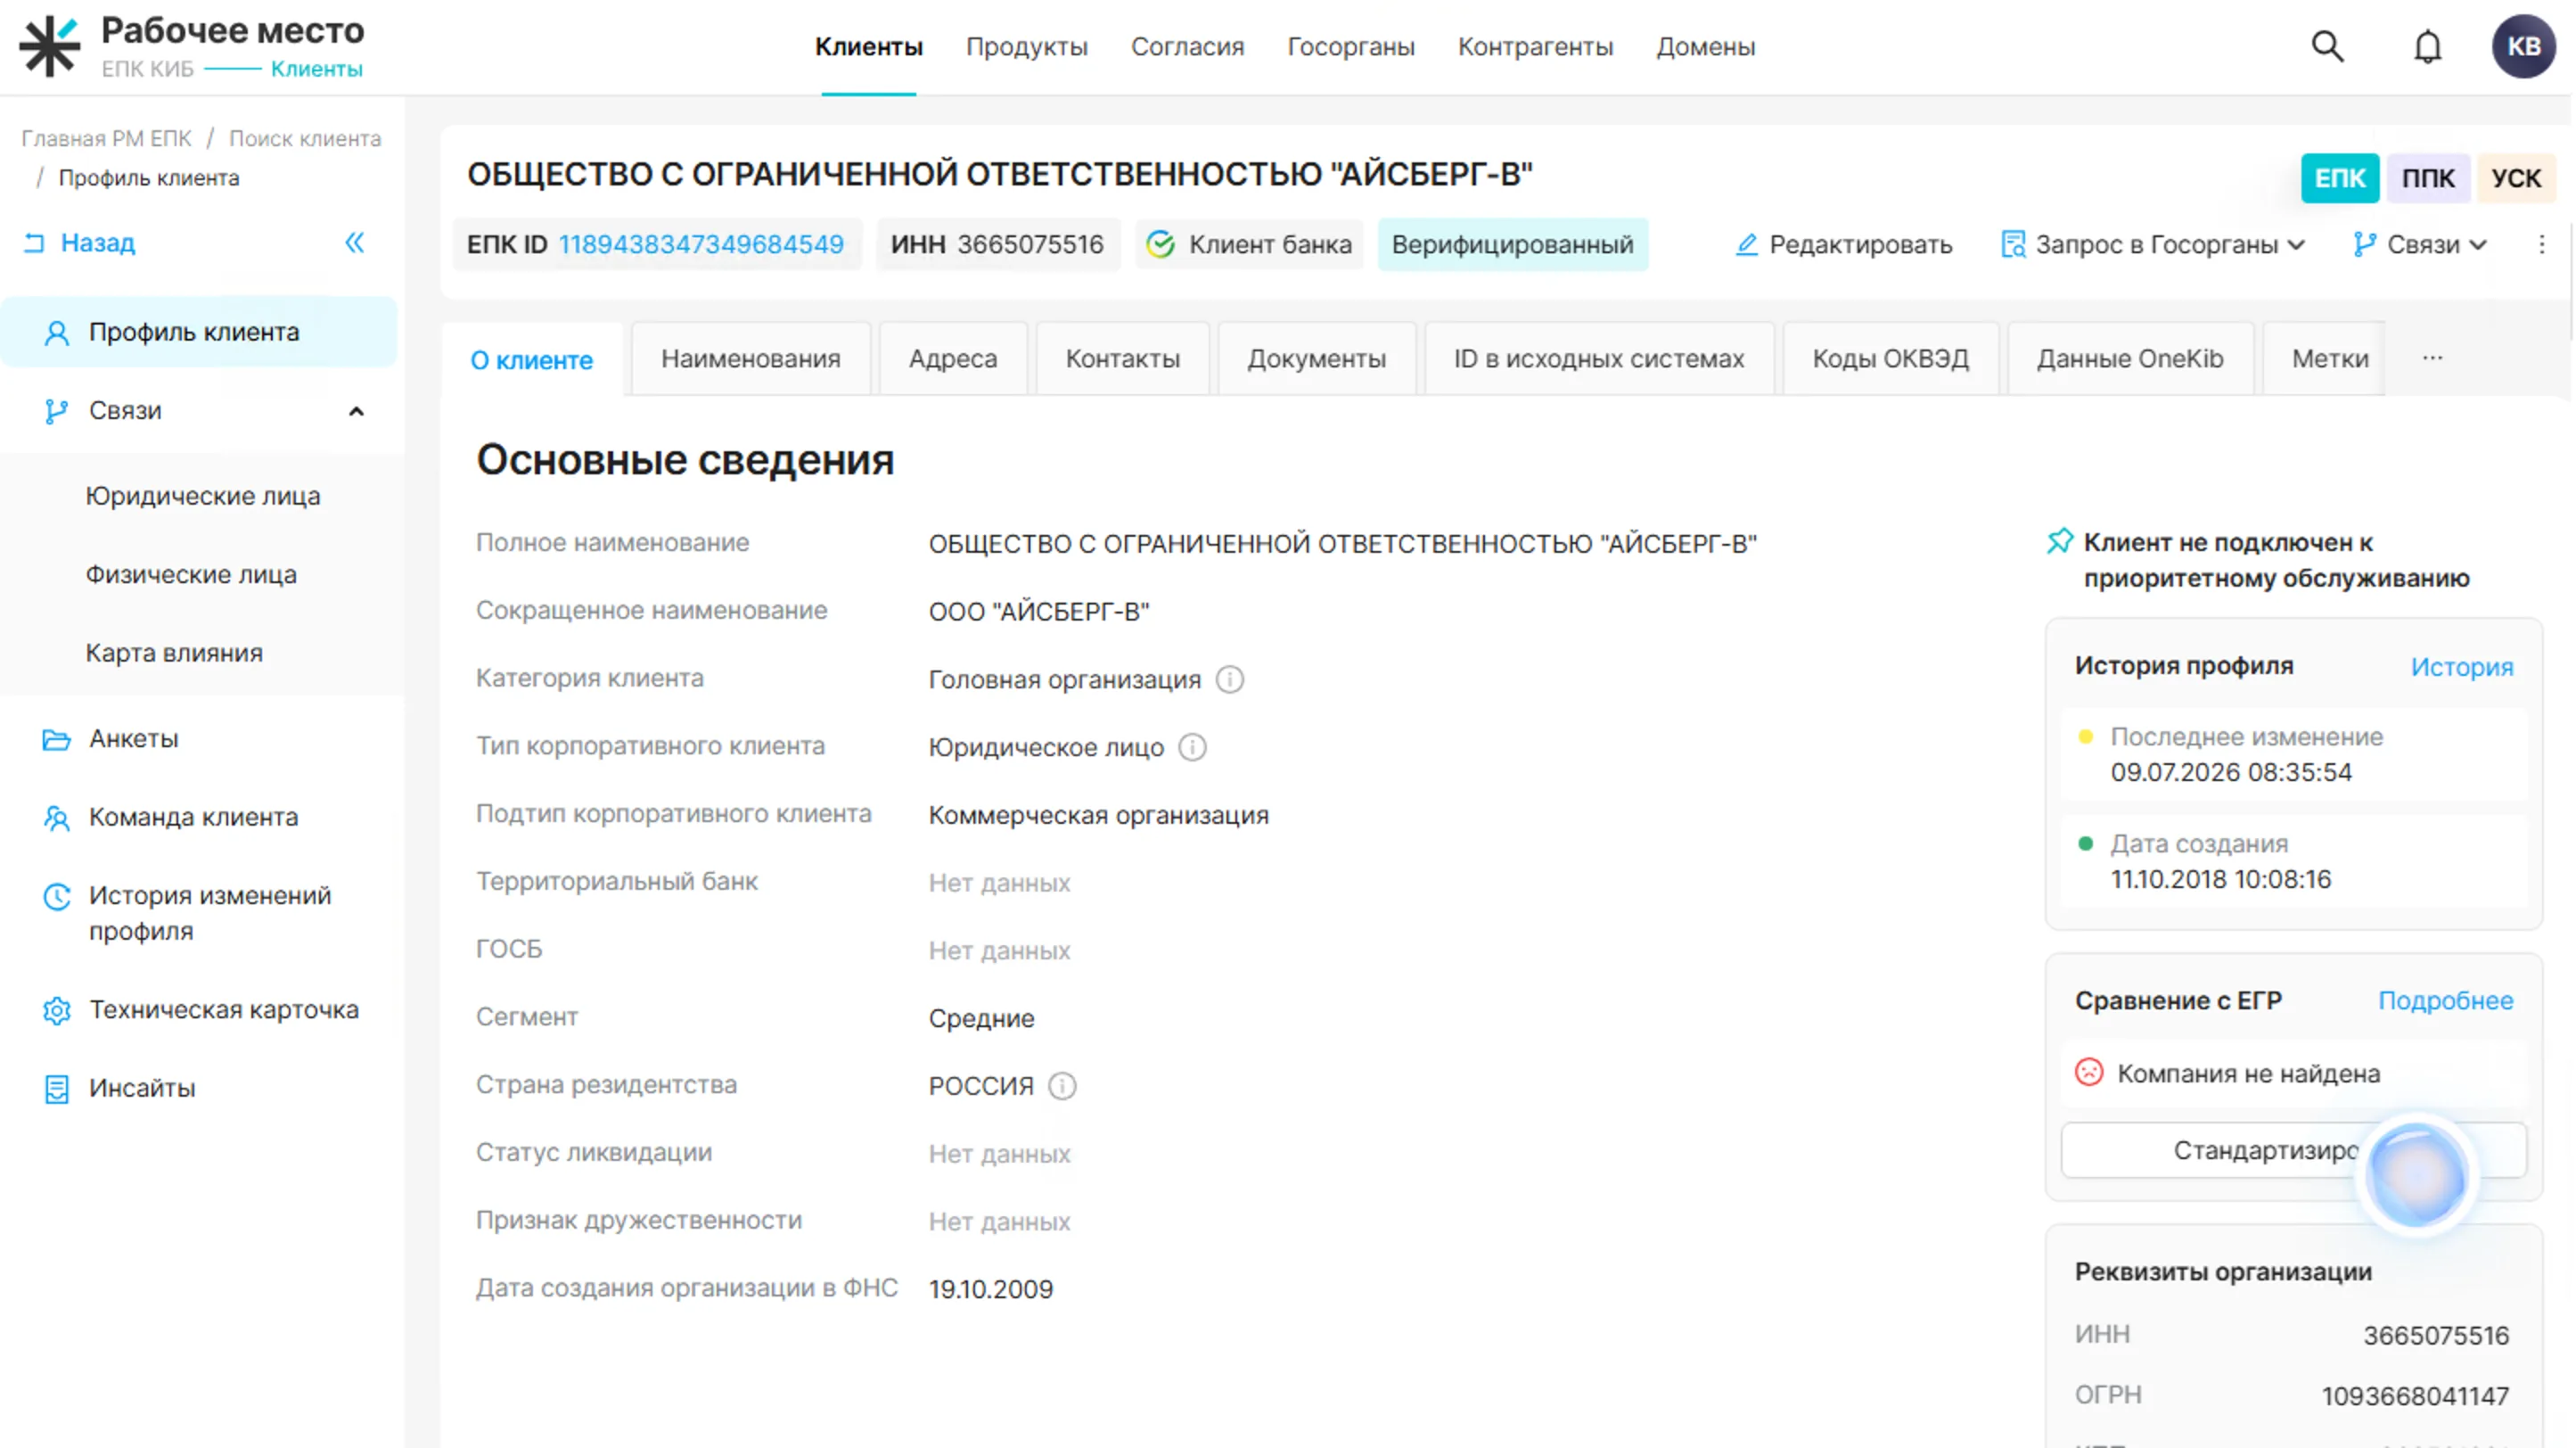Open the Контакты tab

pyautogui.click(x=1122, y=359)
